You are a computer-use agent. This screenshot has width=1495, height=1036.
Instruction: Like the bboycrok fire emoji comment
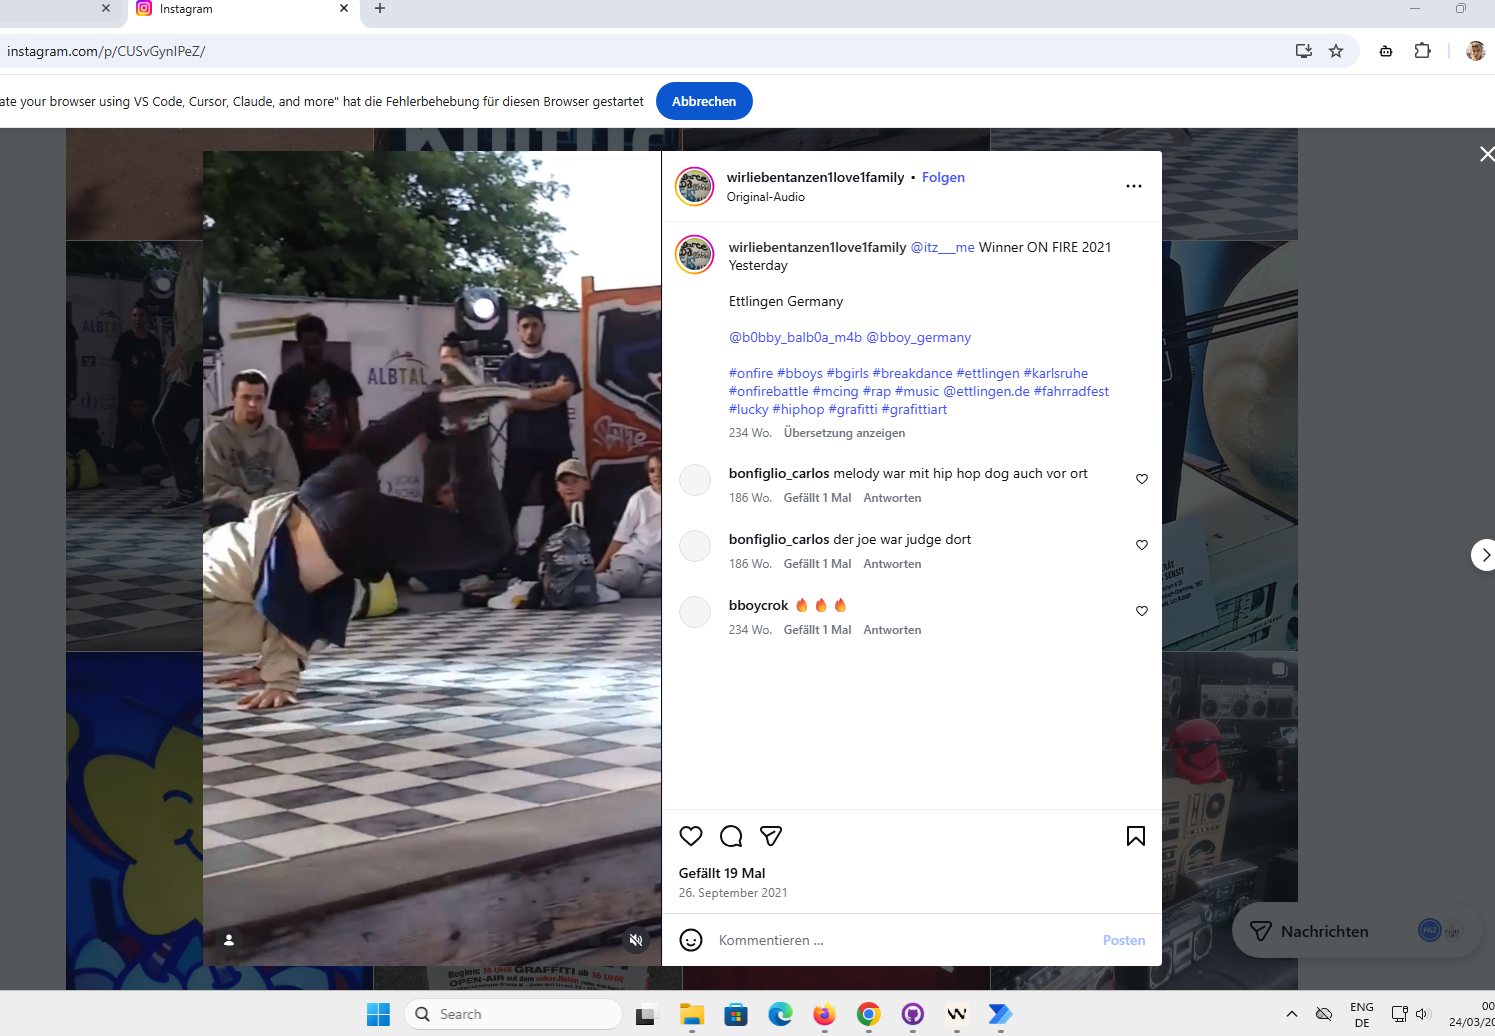tap(1142, 611)
